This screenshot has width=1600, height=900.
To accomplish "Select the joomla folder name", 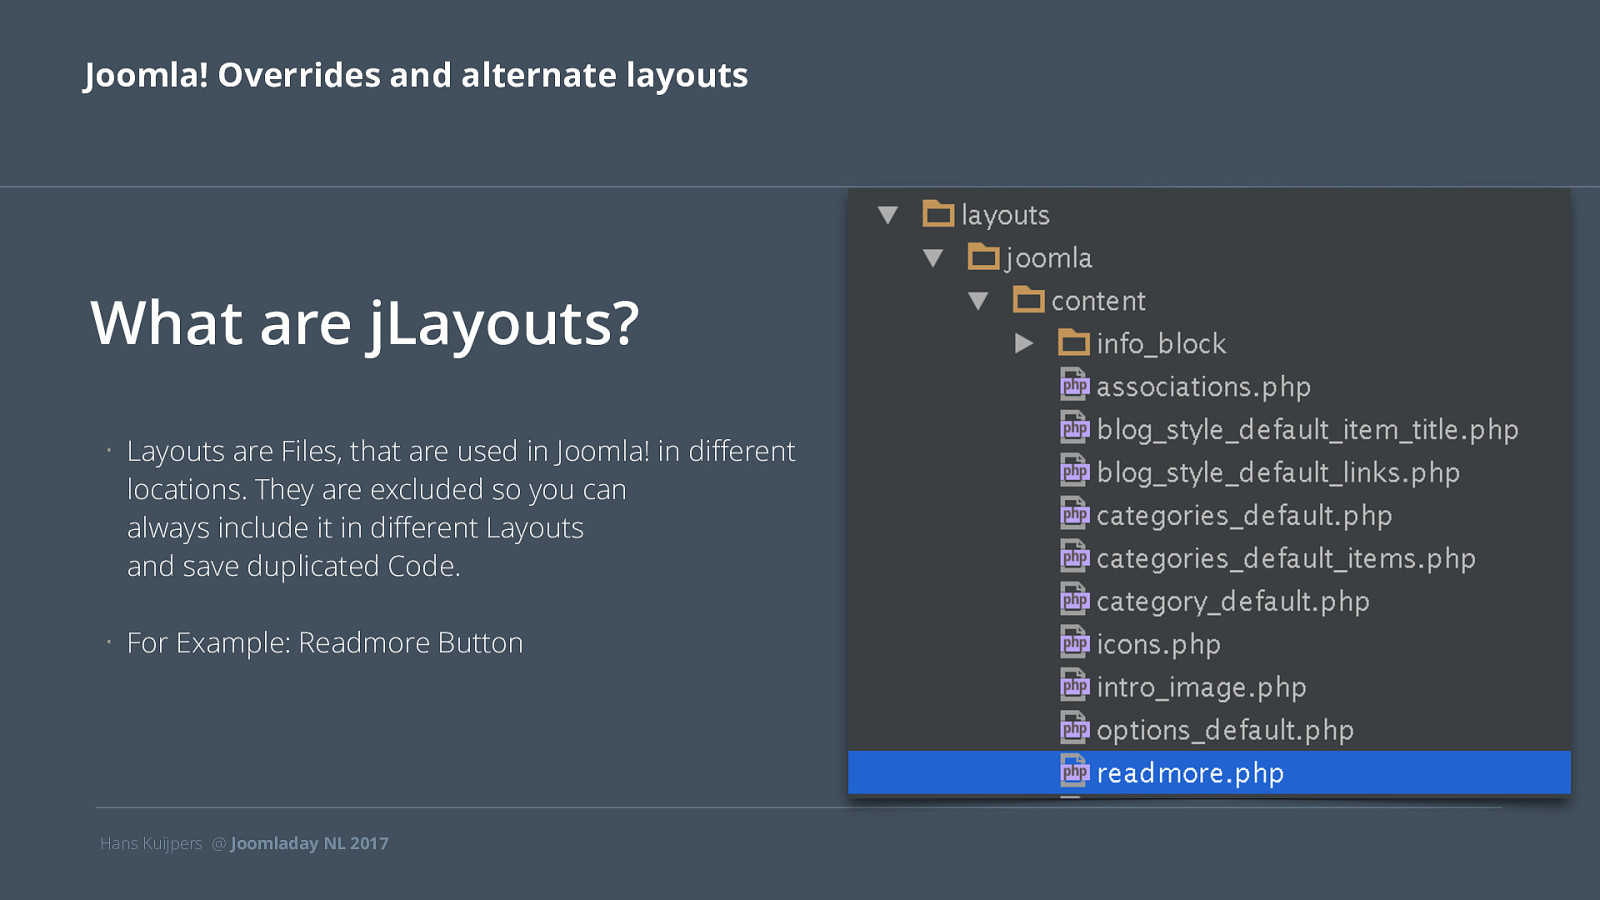I will click(x=1048, y=259).
